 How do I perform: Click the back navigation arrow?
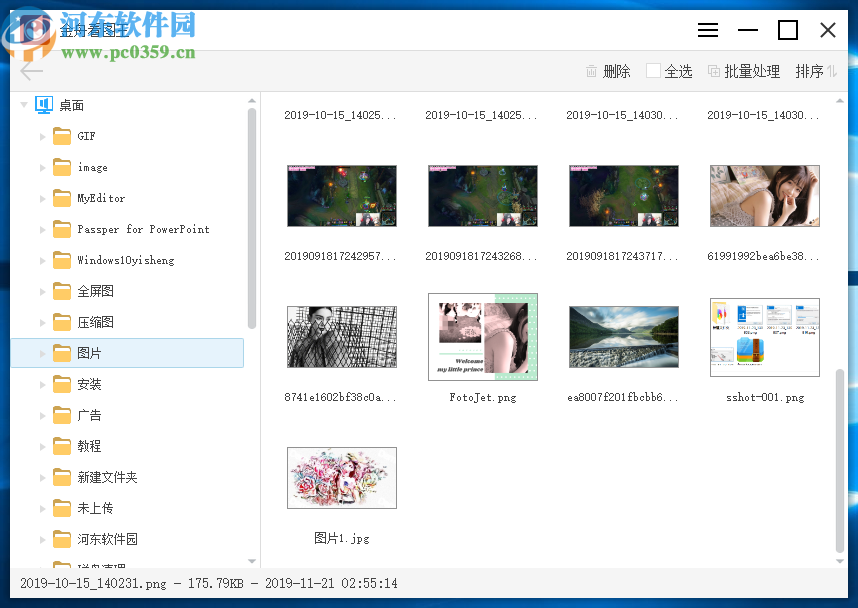coord(31,71)
